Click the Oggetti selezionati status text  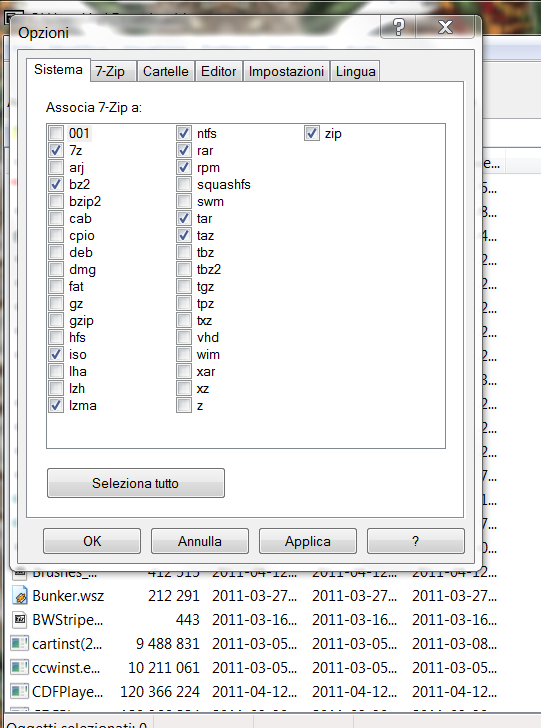(x=77, y=723)
